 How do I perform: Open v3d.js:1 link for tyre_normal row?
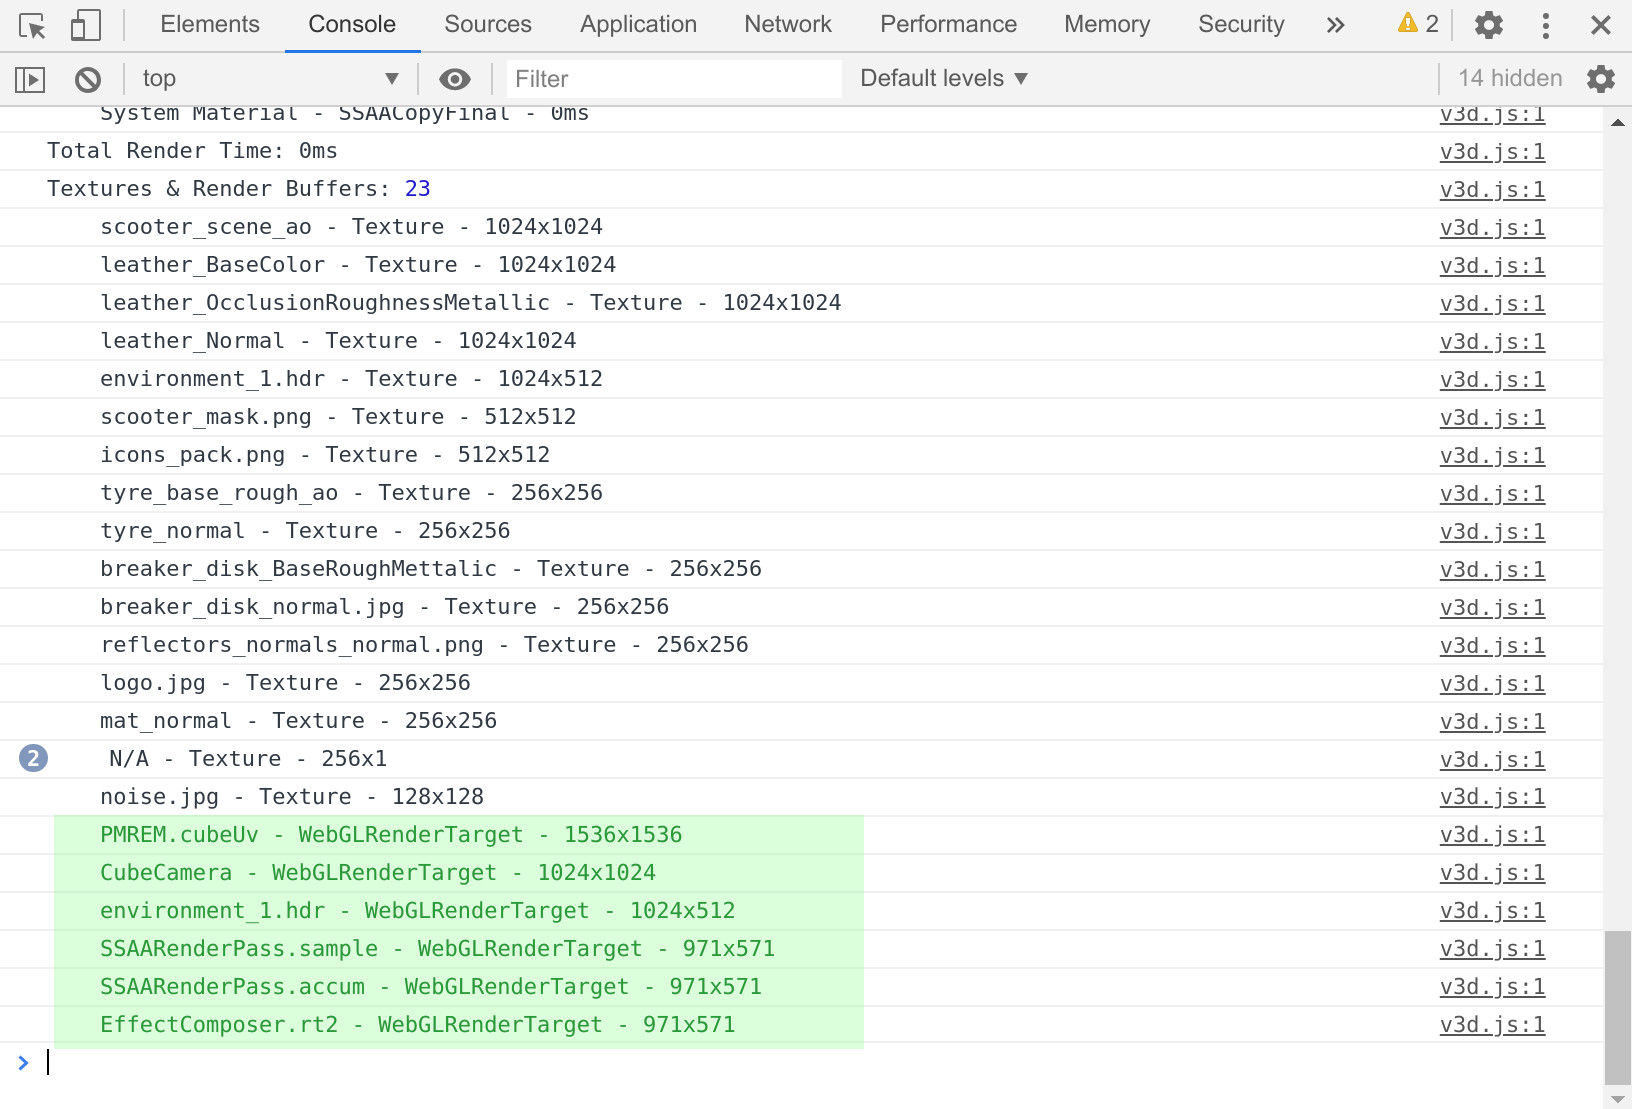click(1492, 532)
